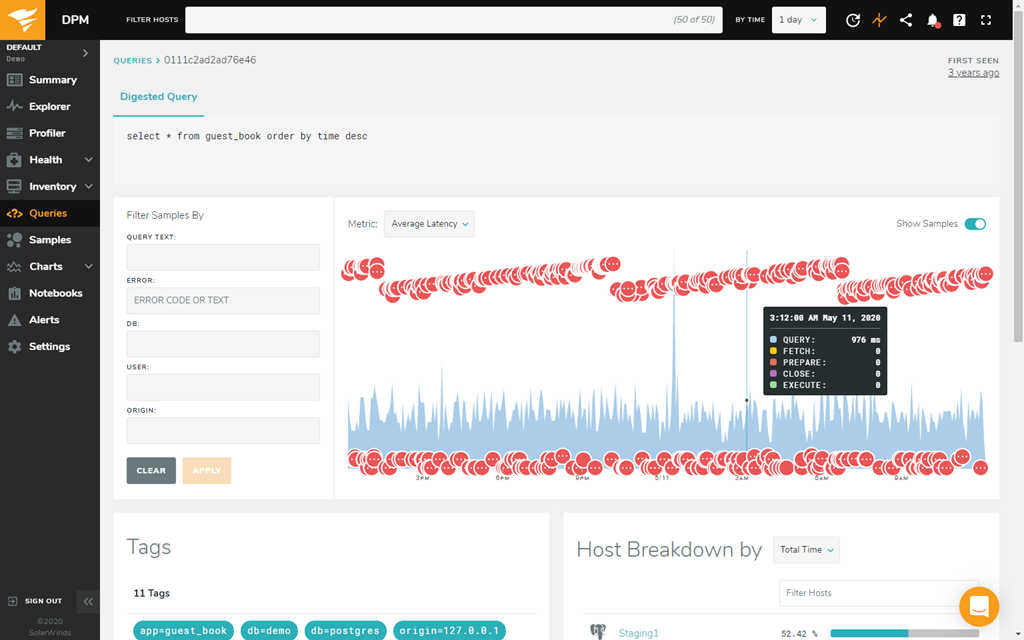Toggle the Show Samples switch
The image size is (1024, 640).
[x=974, y=224]
